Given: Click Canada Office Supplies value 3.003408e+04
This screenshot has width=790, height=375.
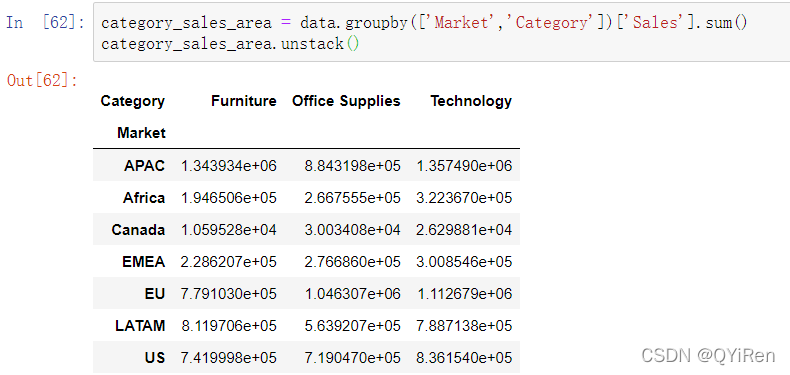Looking at the screenshot, I should [353, 230].
